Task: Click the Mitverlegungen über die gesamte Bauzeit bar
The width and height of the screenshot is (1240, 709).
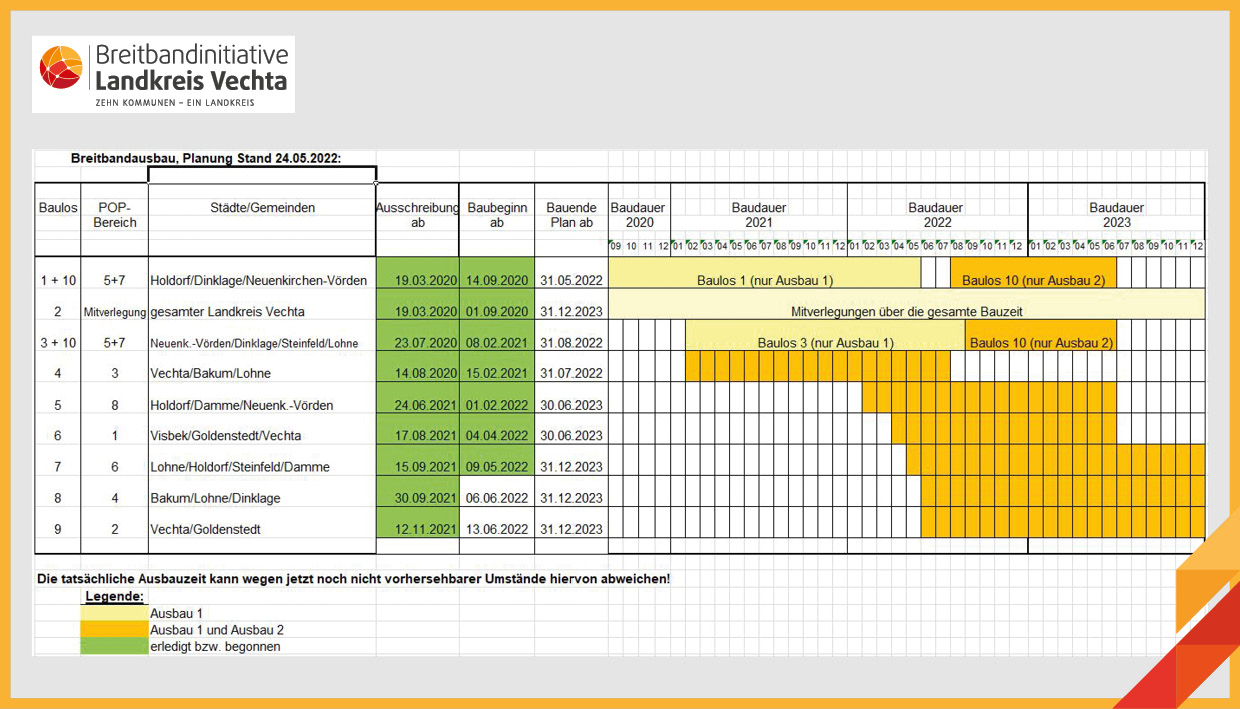Action: 906,311
